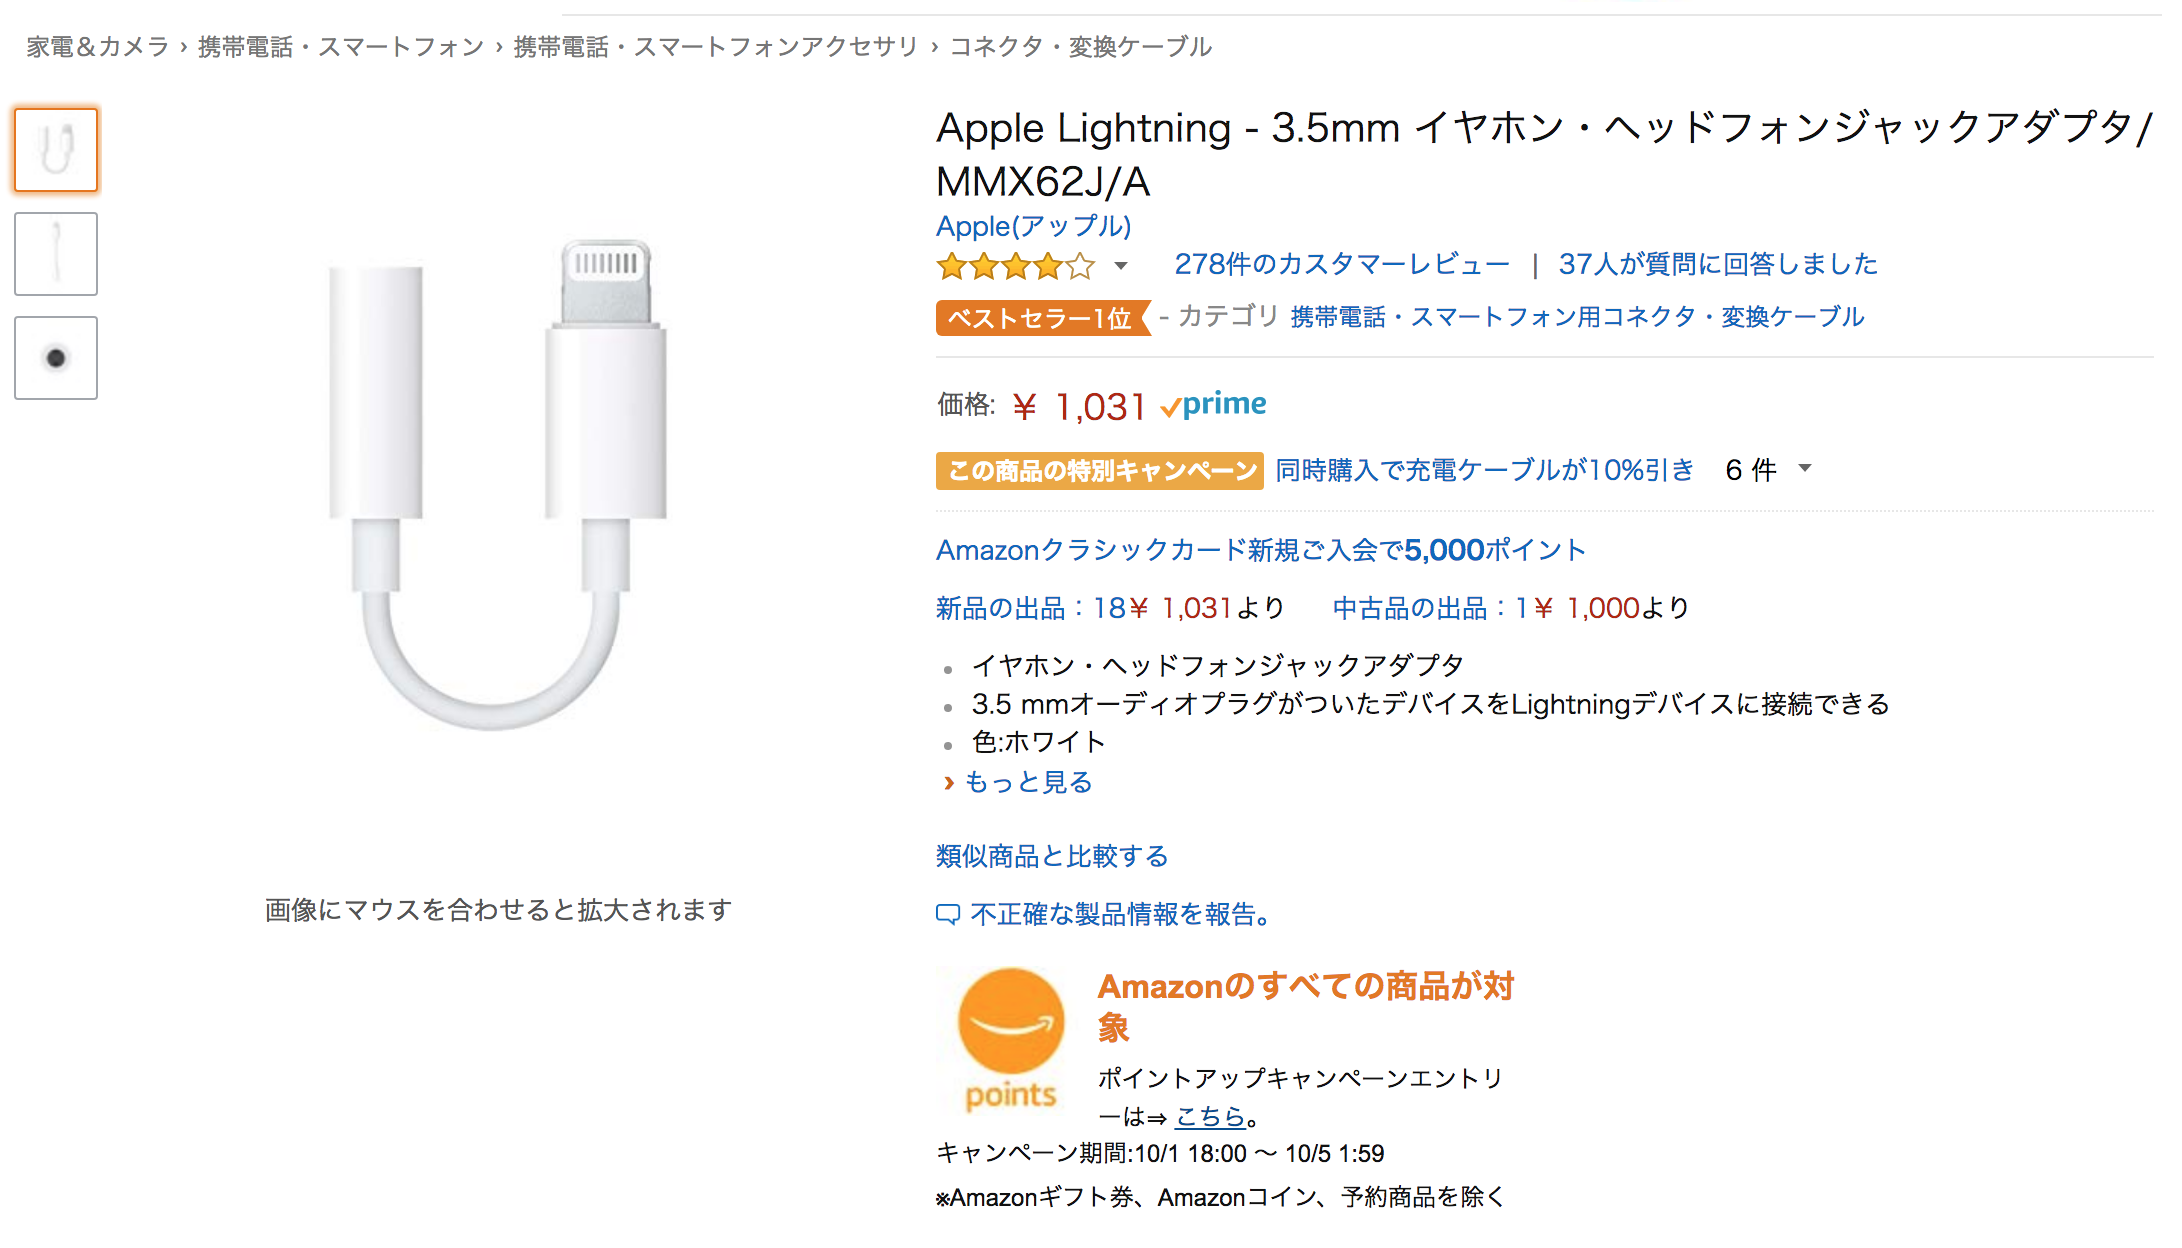
Task: Open 家電&カメラ breadcrumb
Action: coord(98,47)
